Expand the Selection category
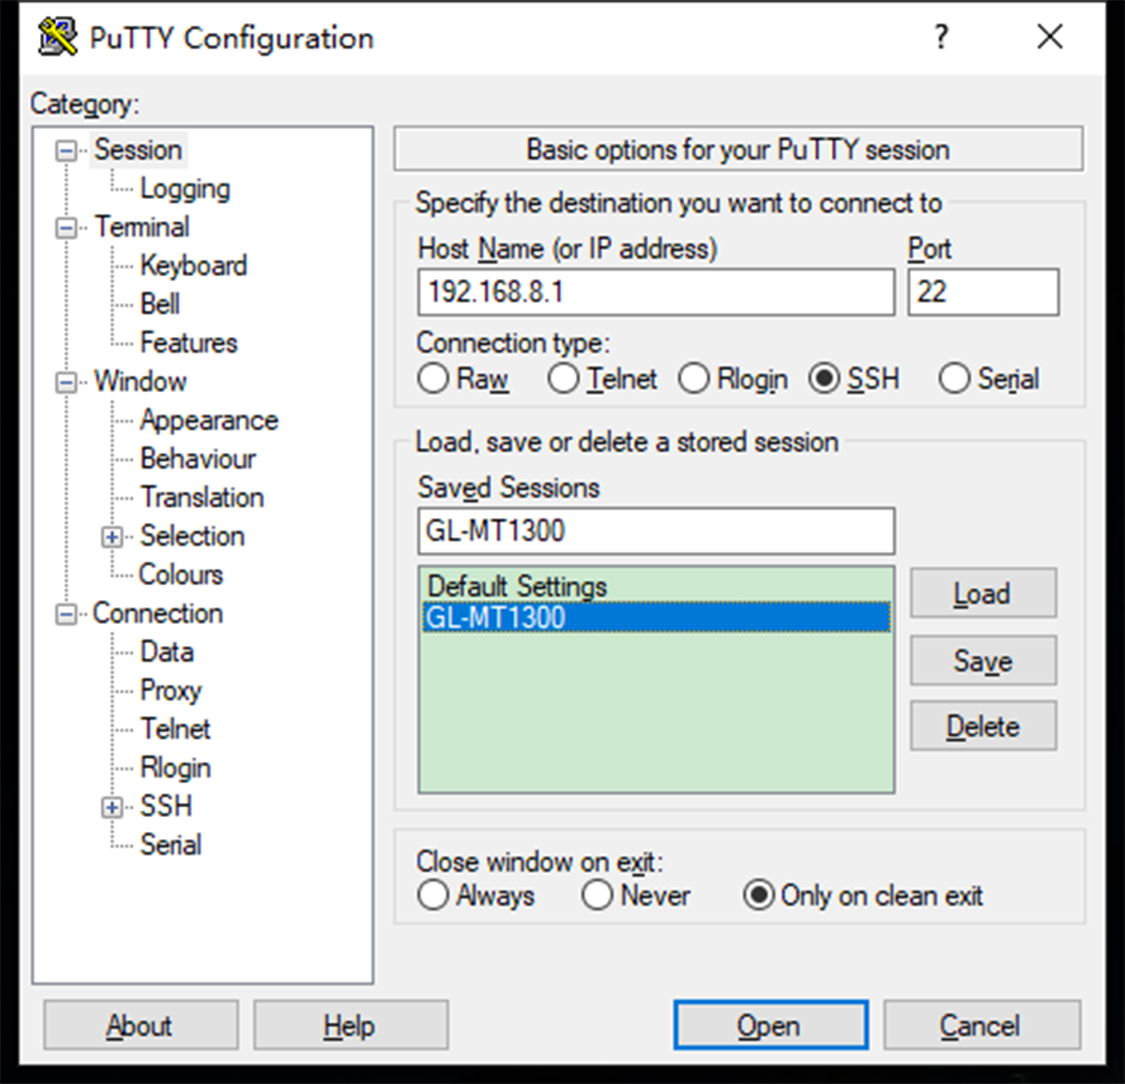 click(x=112, y=536)
